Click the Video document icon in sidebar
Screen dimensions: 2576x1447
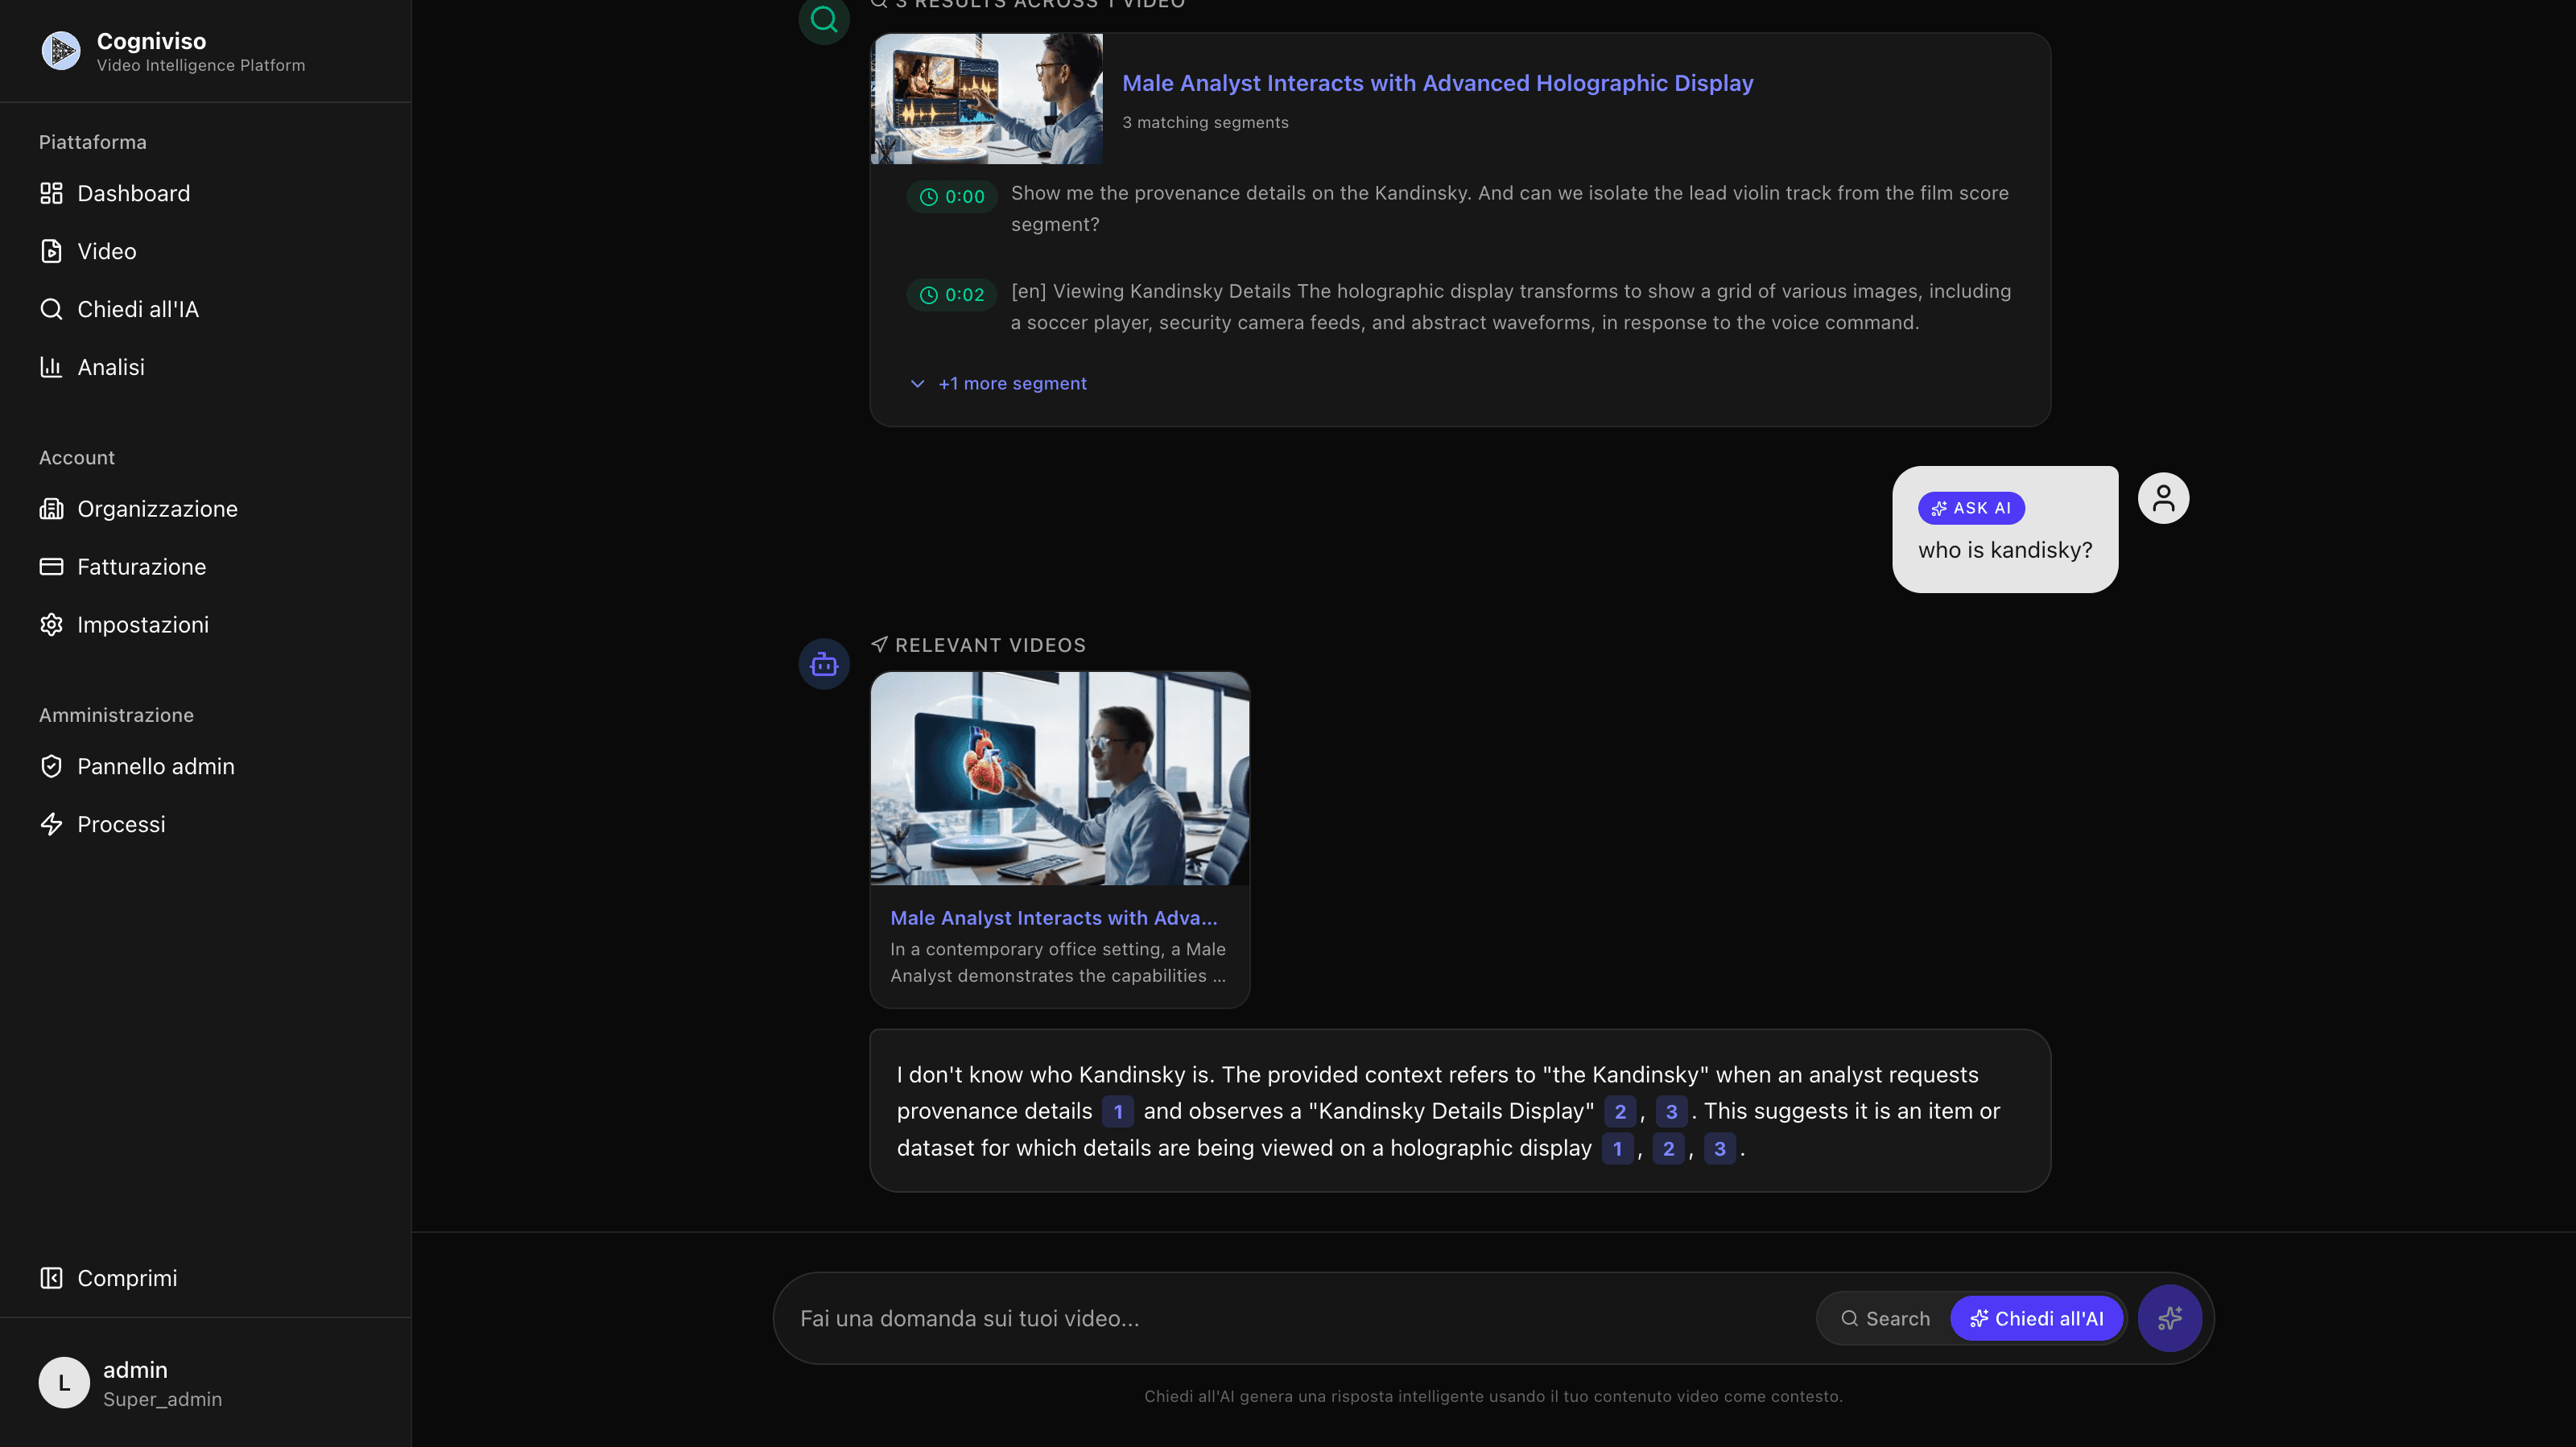tap(52, 251)
